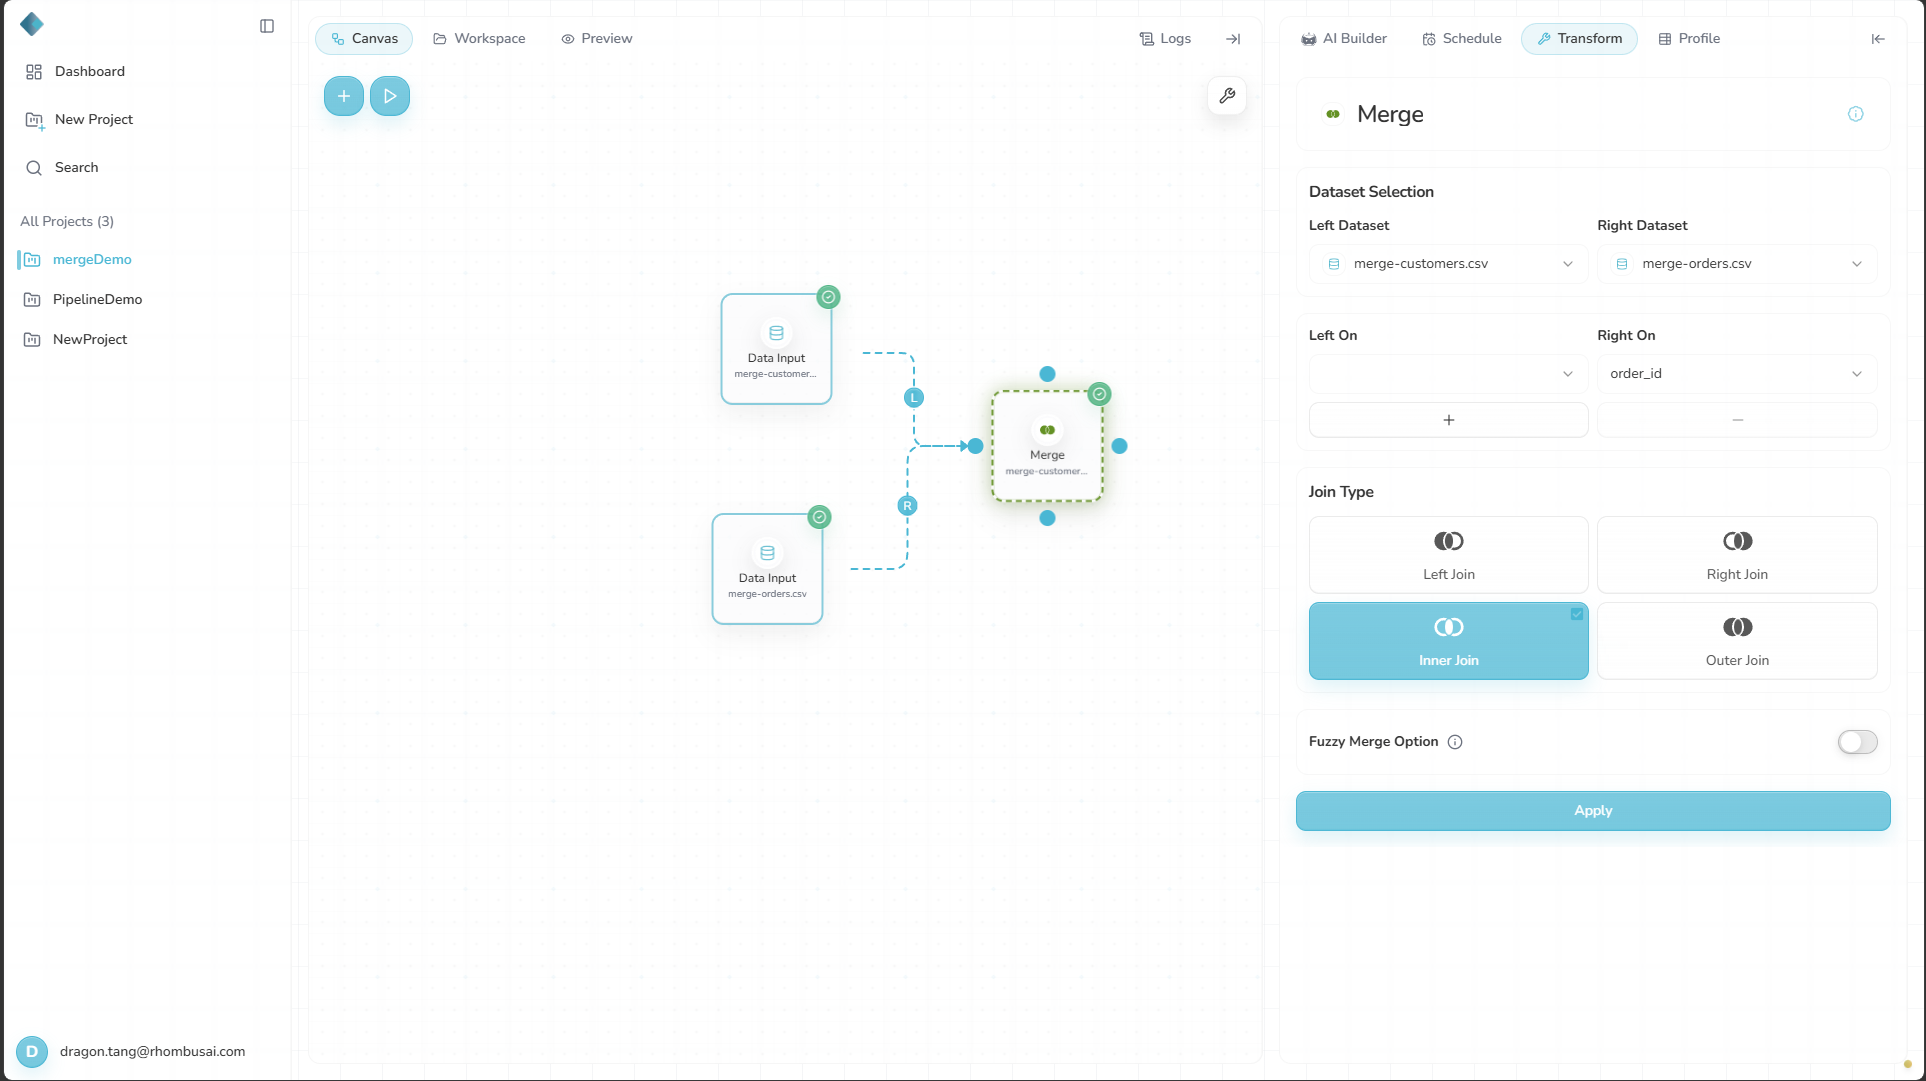This screenshot has height=1081, width=1926.
Task: Open the PipelineDemo project
Action: coord(97,300)
